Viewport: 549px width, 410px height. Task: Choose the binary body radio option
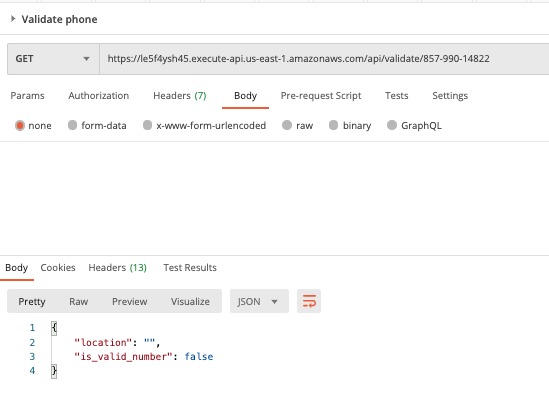[334, 125]
